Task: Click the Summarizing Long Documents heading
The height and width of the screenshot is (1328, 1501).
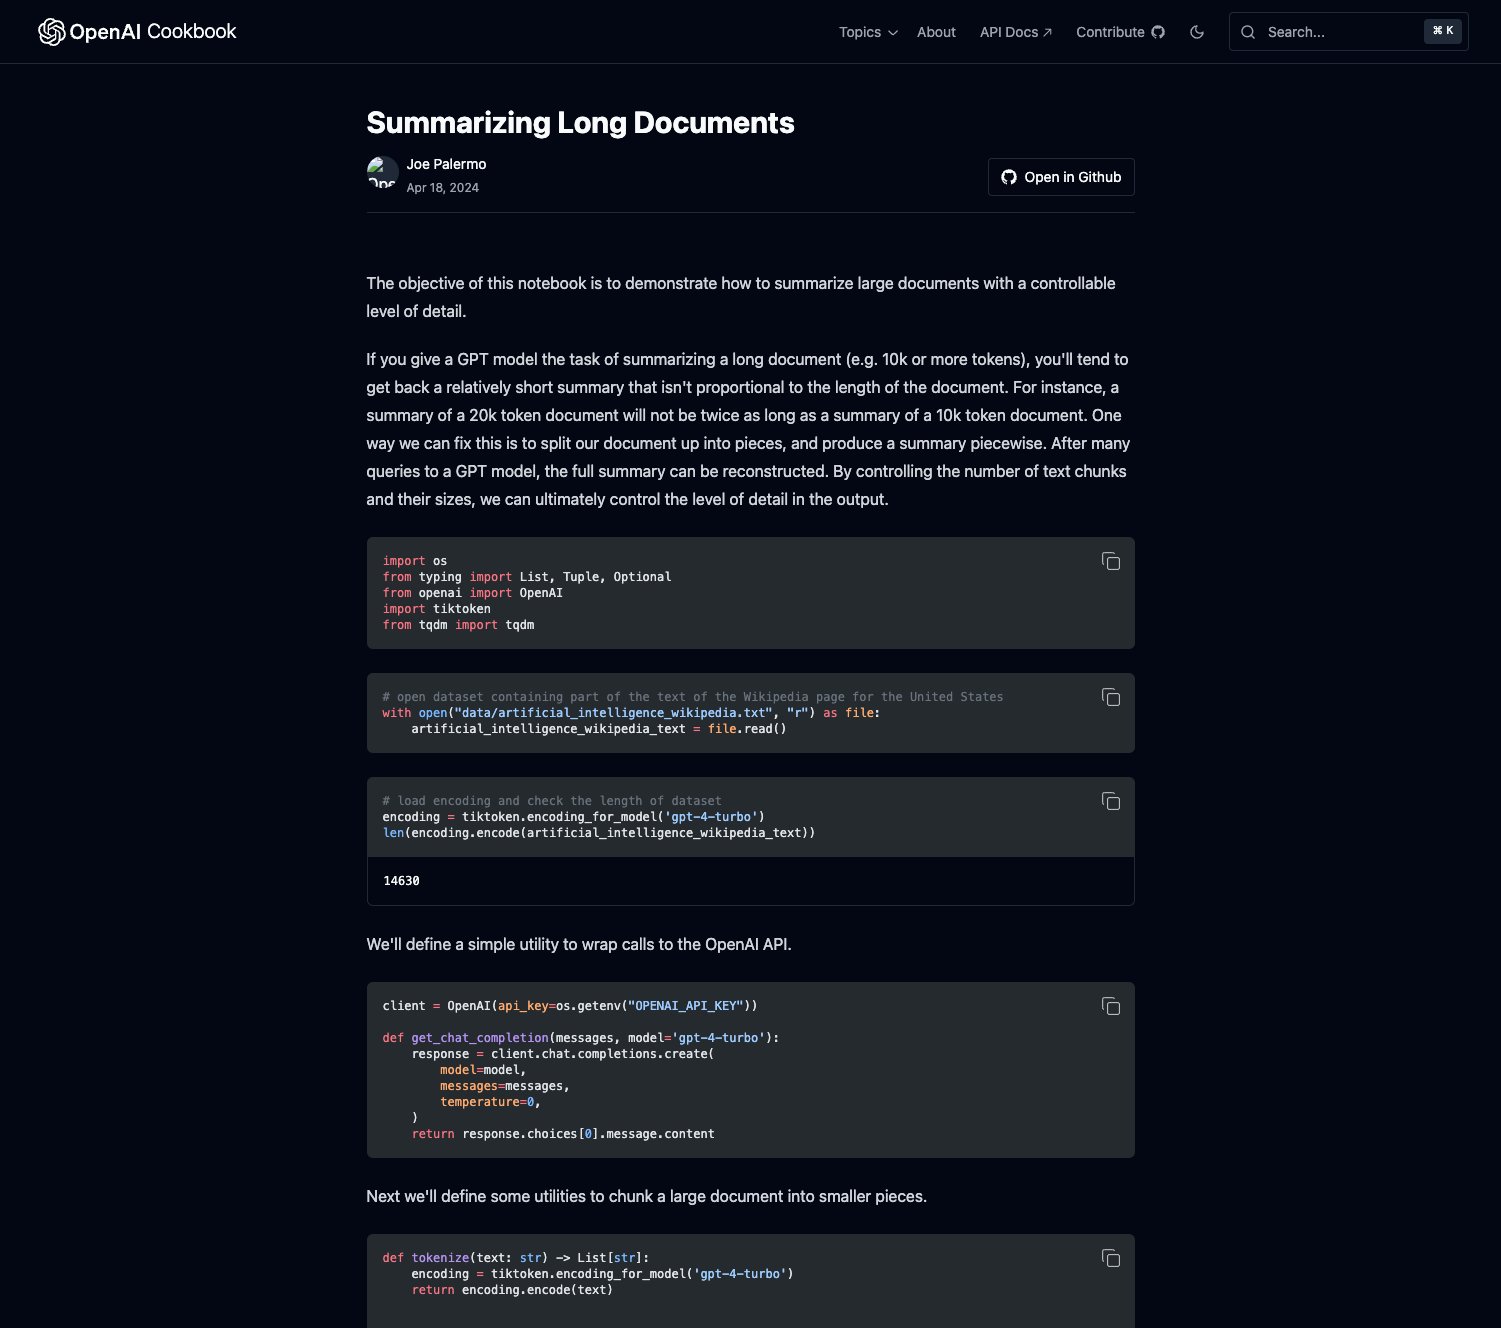Action: click(x=580, y=123)
